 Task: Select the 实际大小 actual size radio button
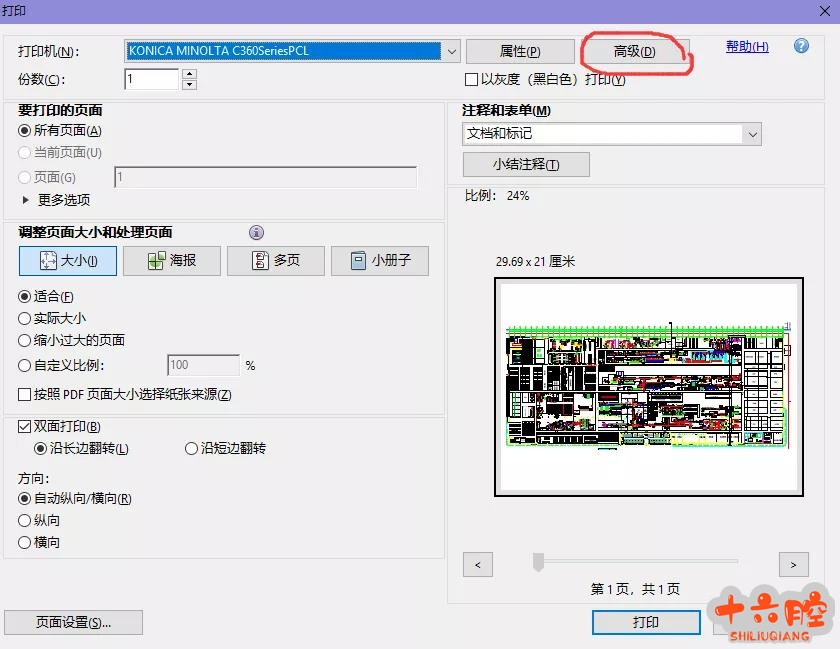point(25,318)
